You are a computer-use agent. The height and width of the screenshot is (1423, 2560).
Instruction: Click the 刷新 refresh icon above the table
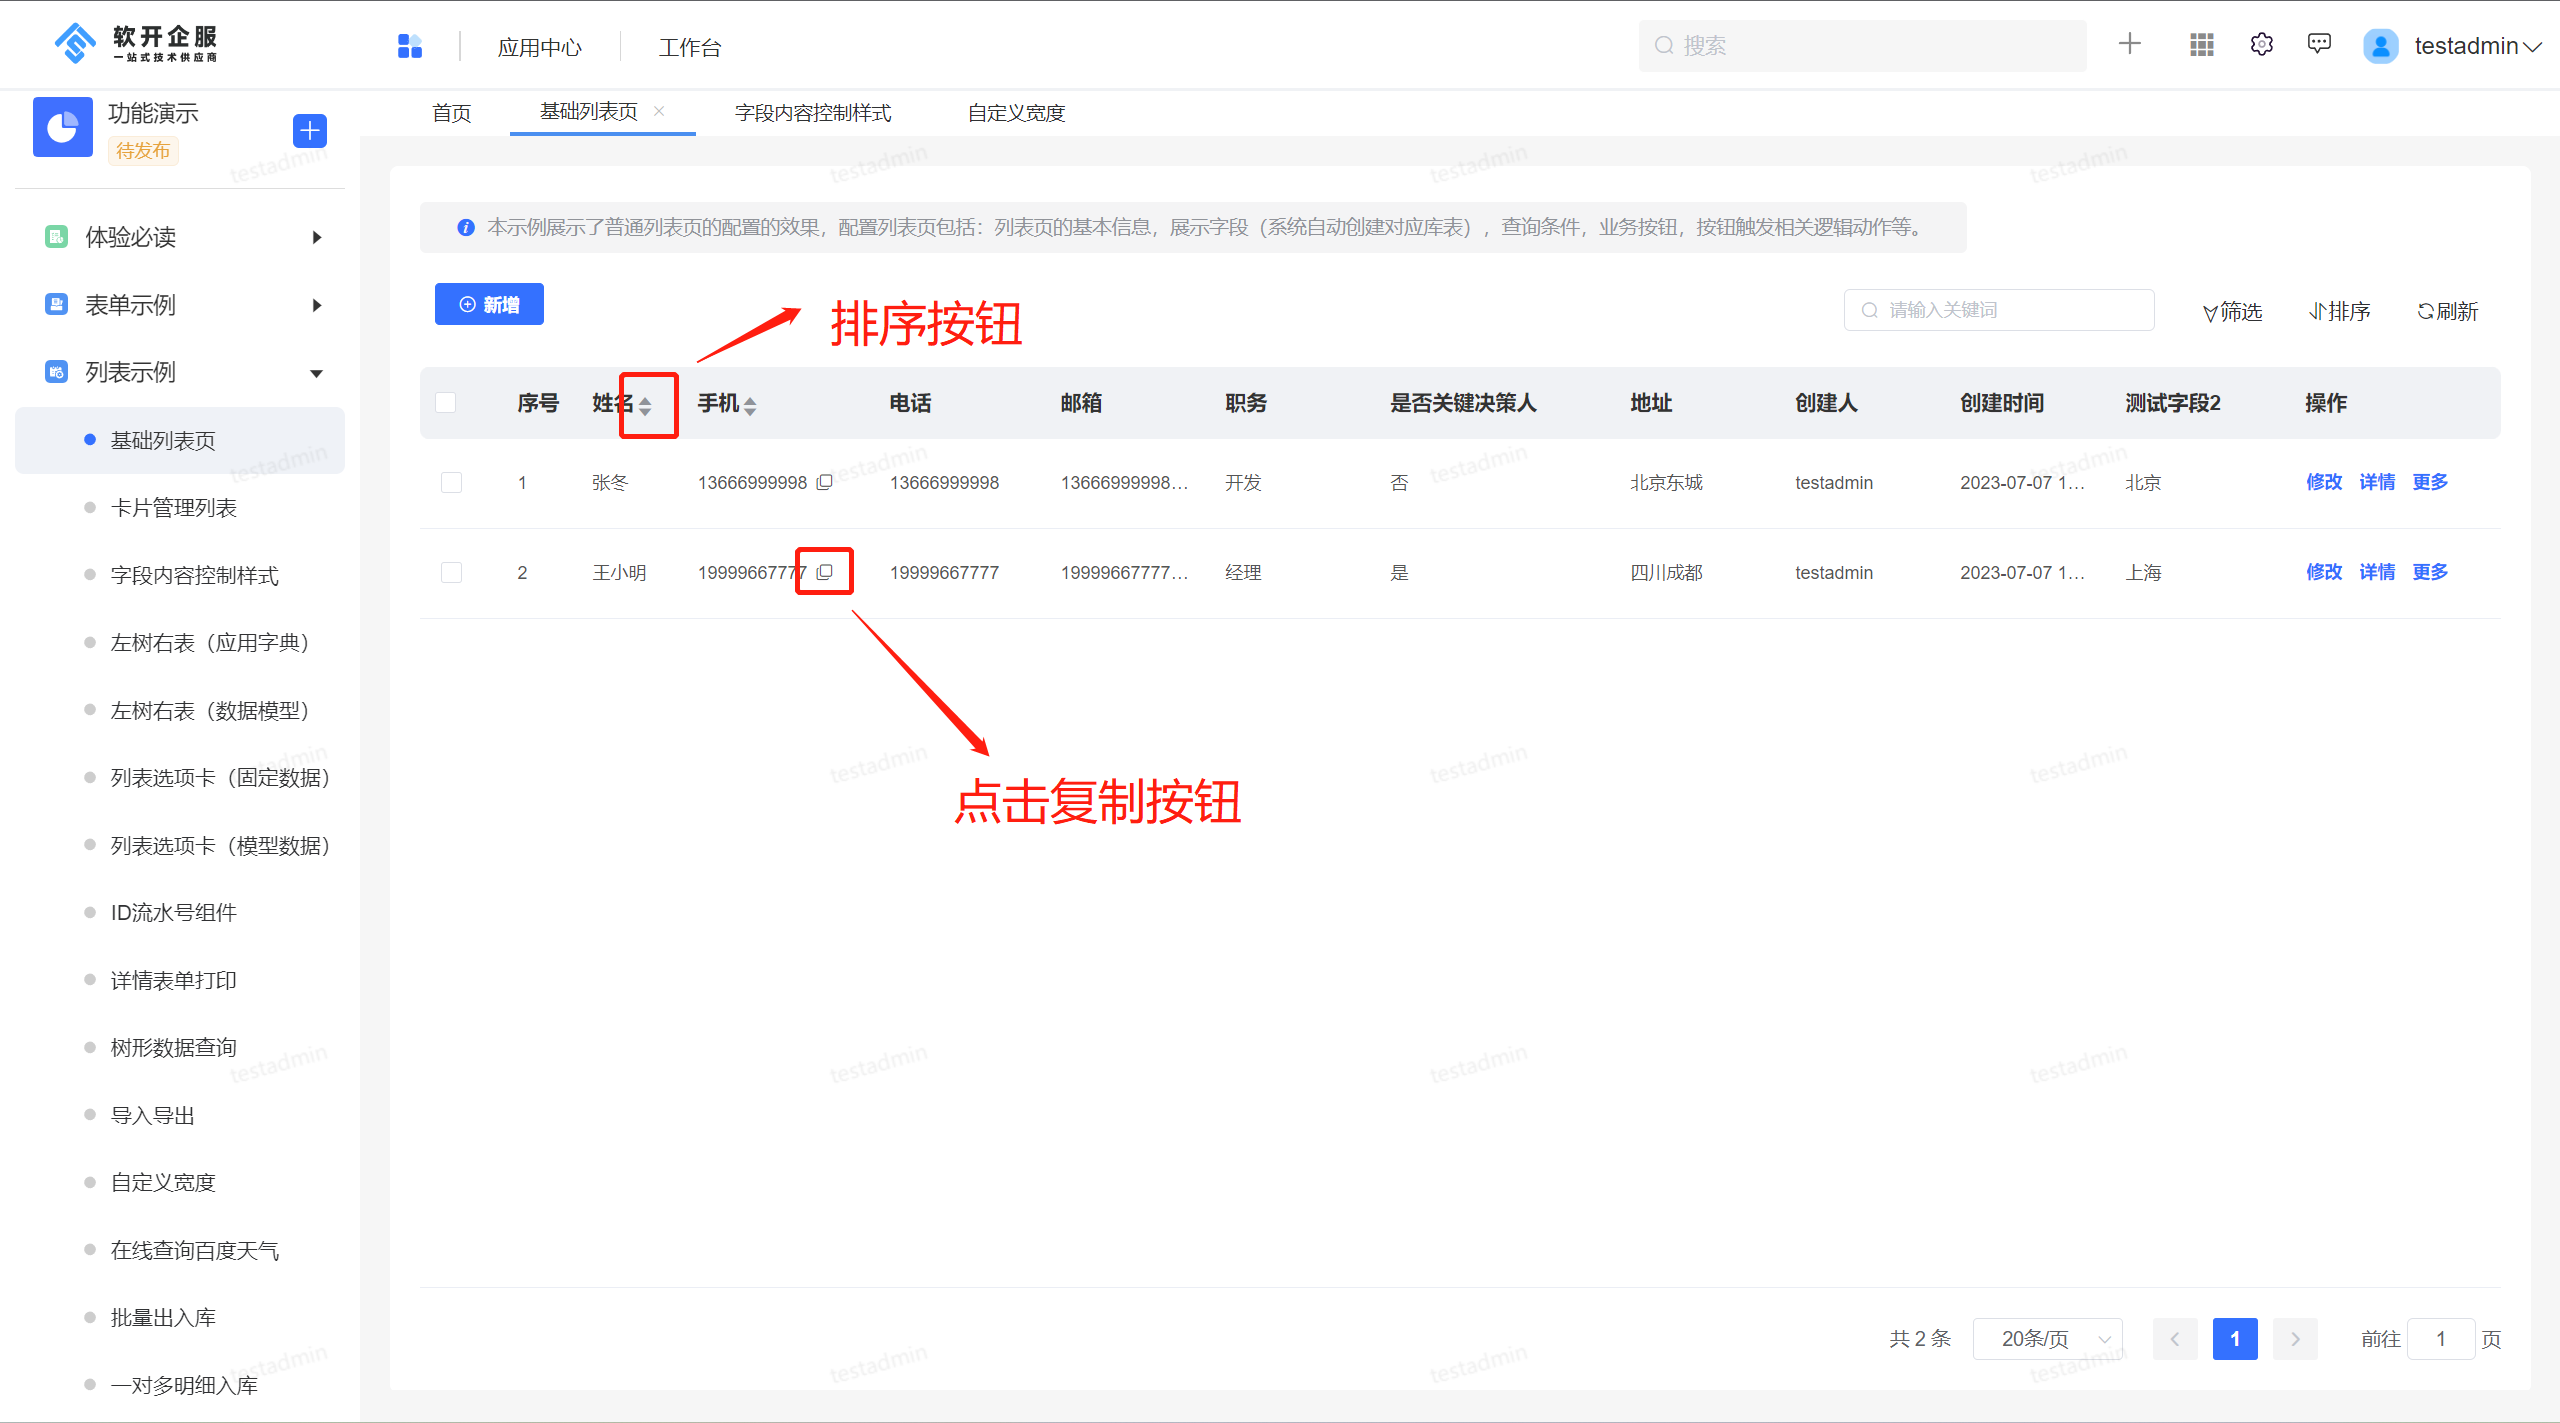point(2447,311)
